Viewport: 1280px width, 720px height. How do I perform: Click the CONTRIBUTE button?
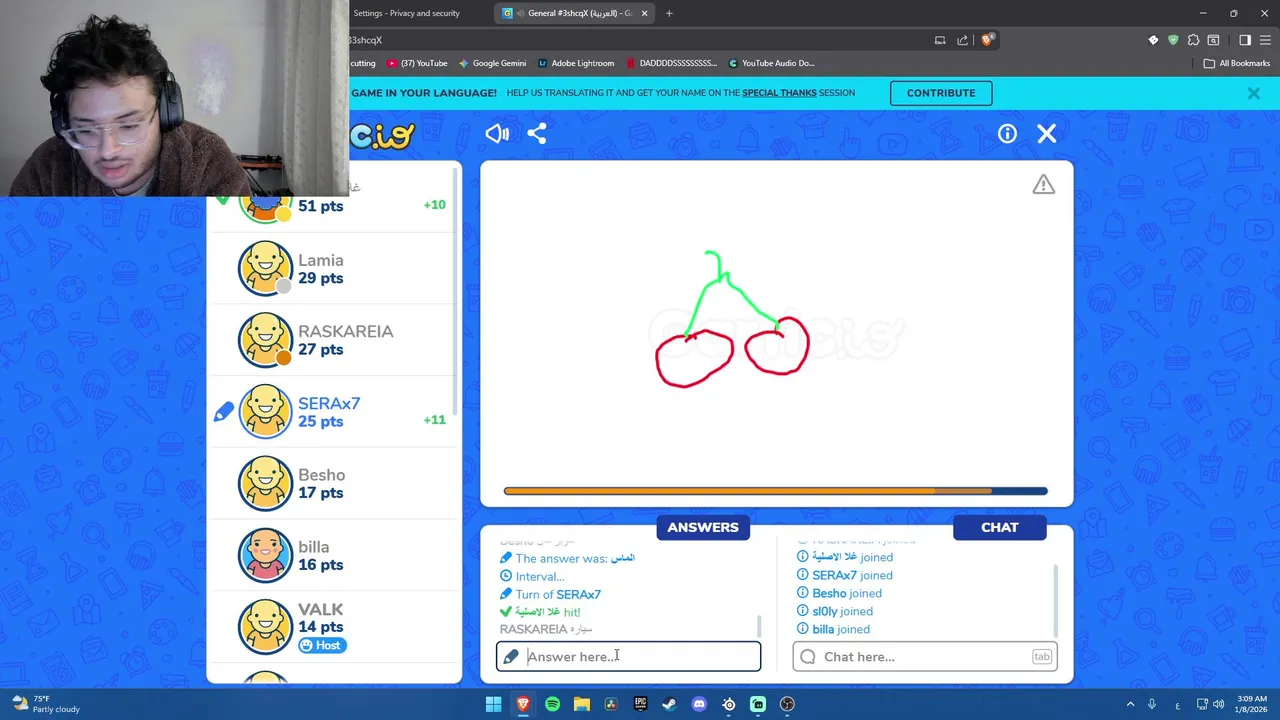coord(941,93)
